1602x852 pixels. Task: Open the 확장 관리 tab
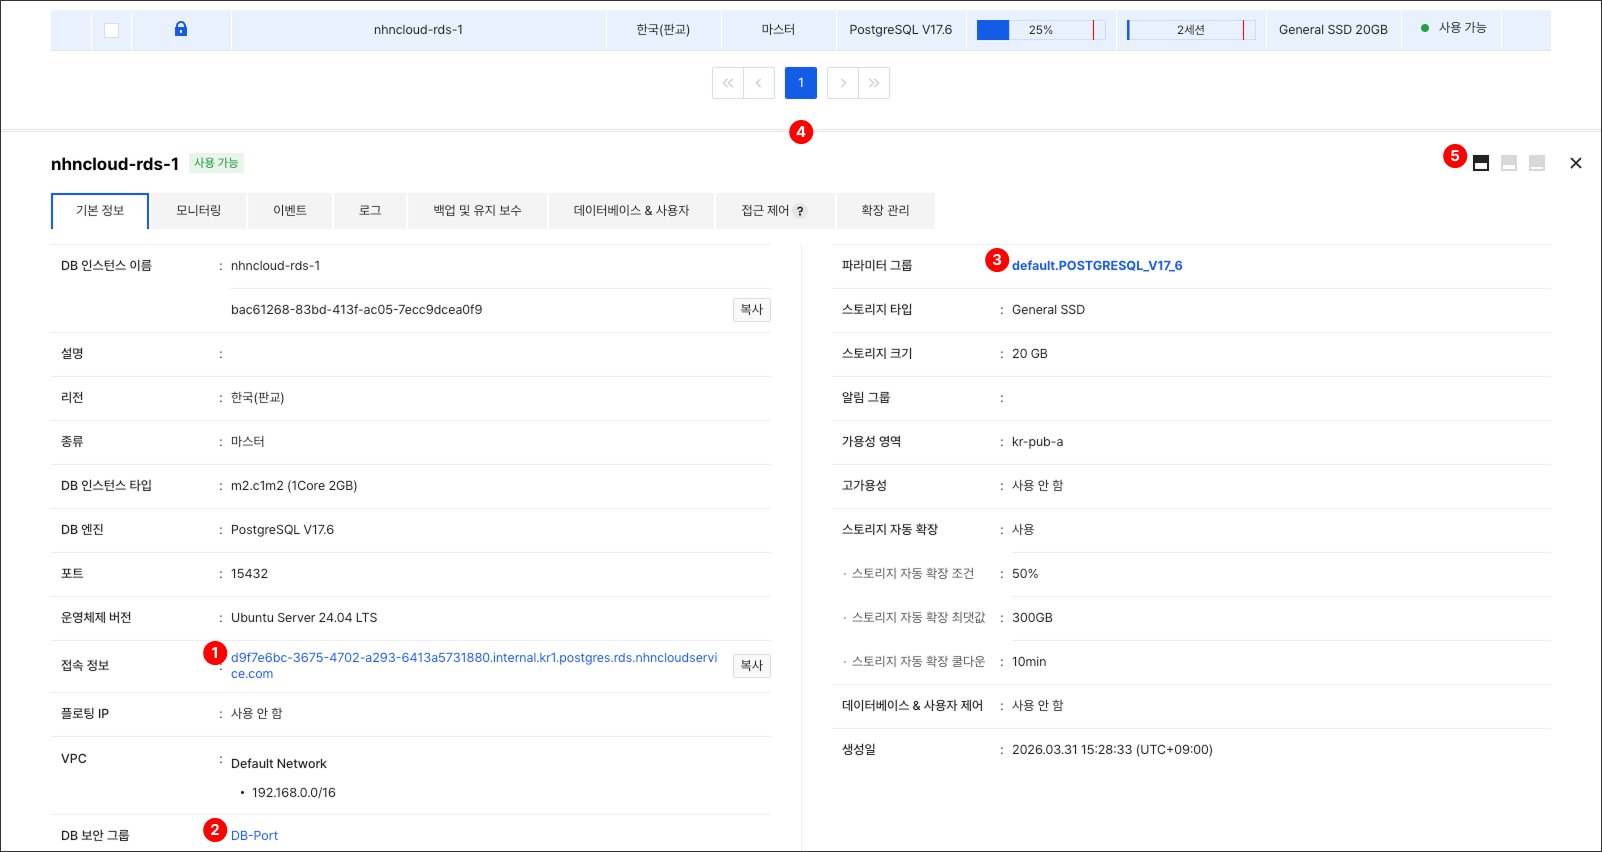tap(885, 211)
